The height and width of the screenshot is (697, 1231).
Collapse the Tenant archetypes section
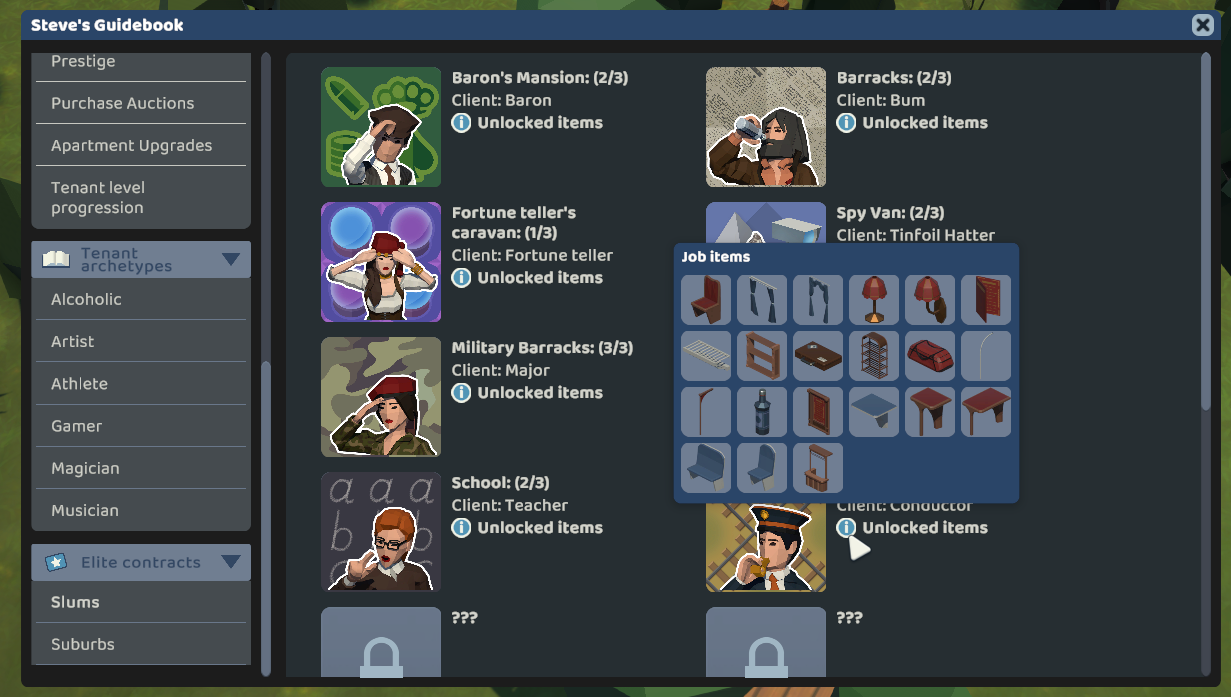(231, 260)
